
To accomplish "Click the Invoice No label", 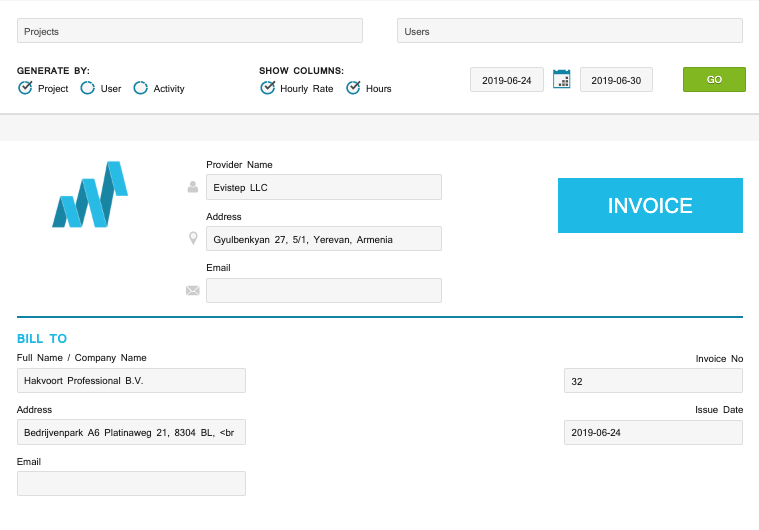I will [719, 359].
